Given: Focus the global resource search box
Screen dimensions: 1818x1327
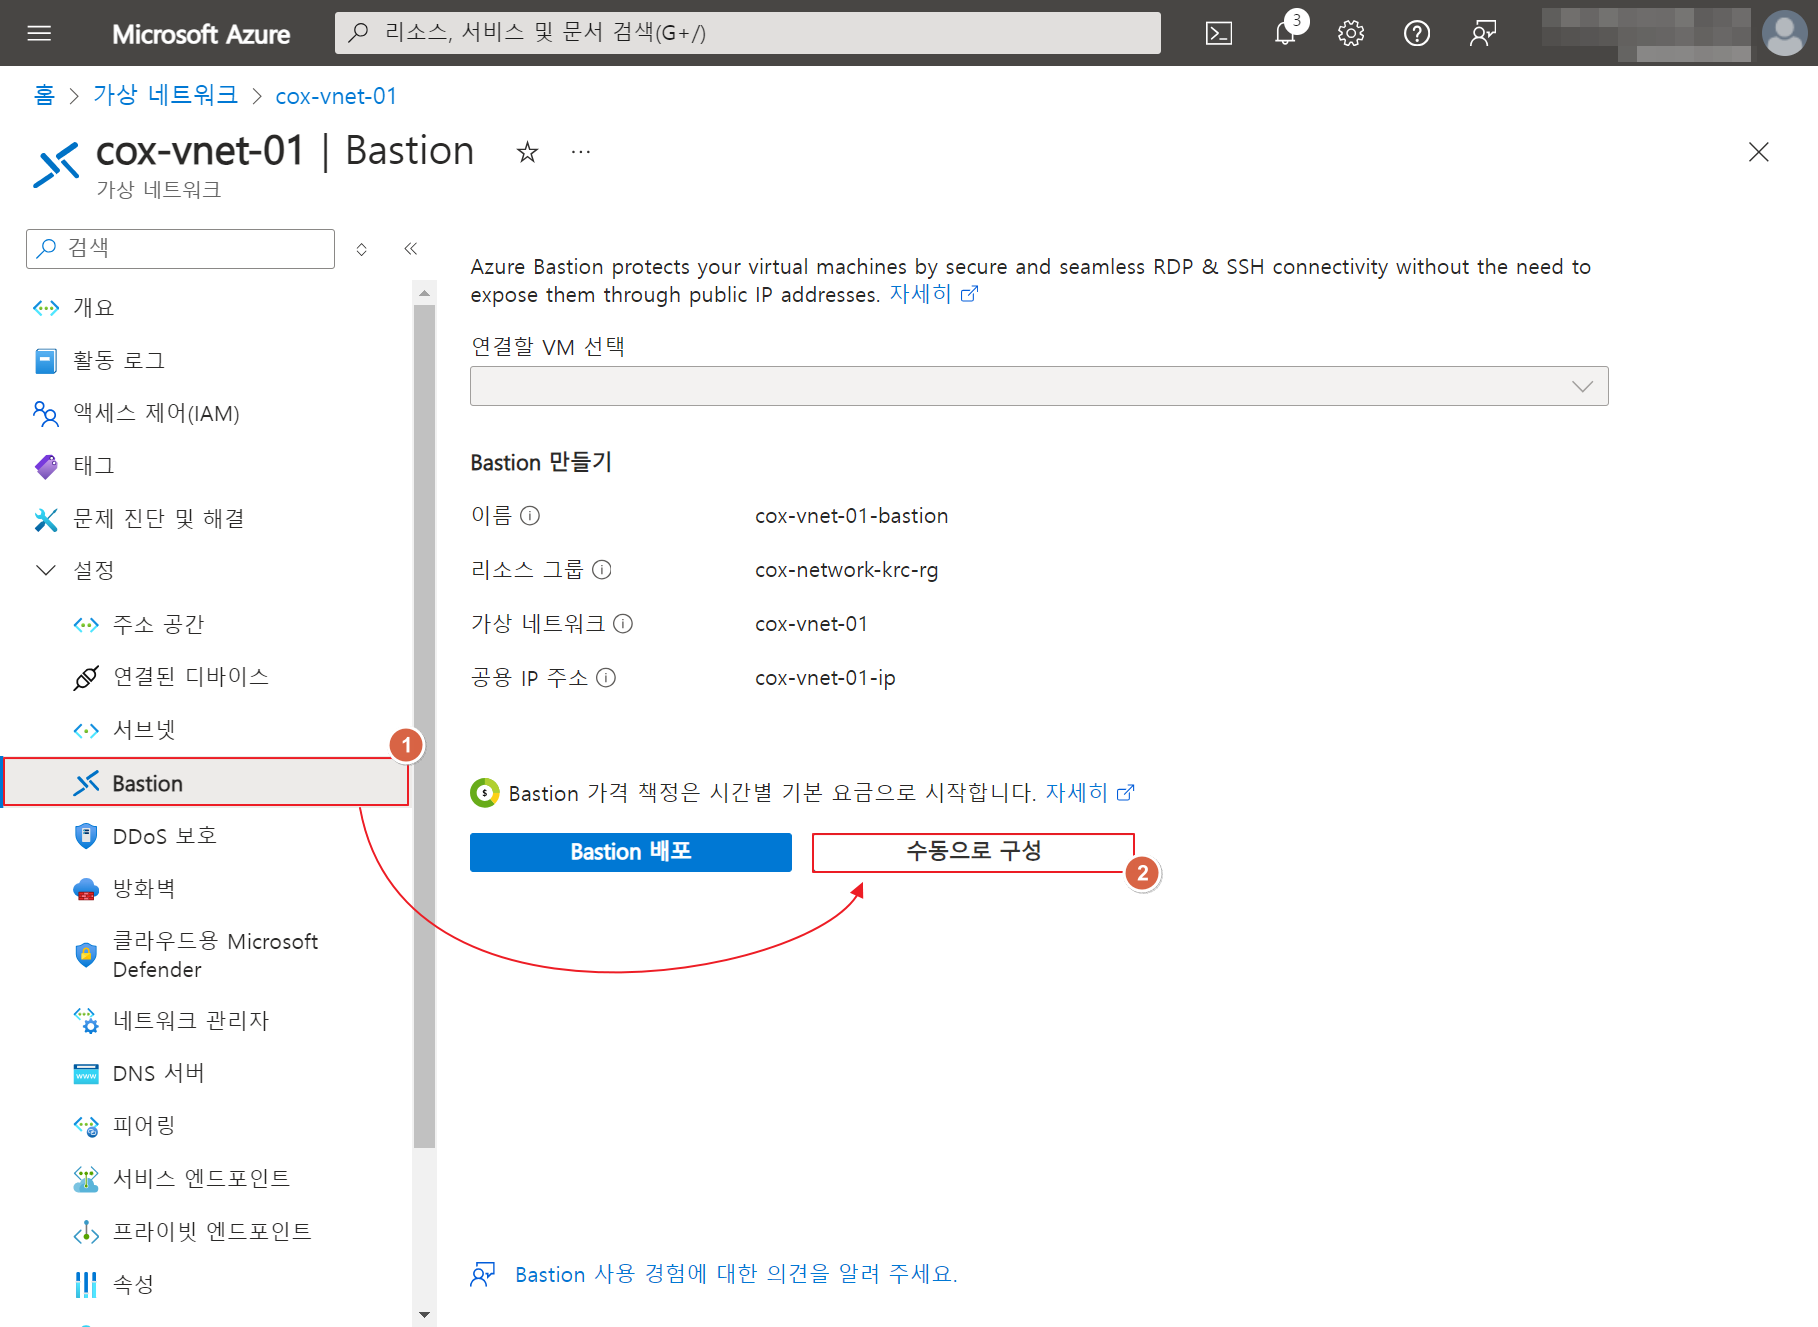Looking at the screenshot, I should [748, 33].
